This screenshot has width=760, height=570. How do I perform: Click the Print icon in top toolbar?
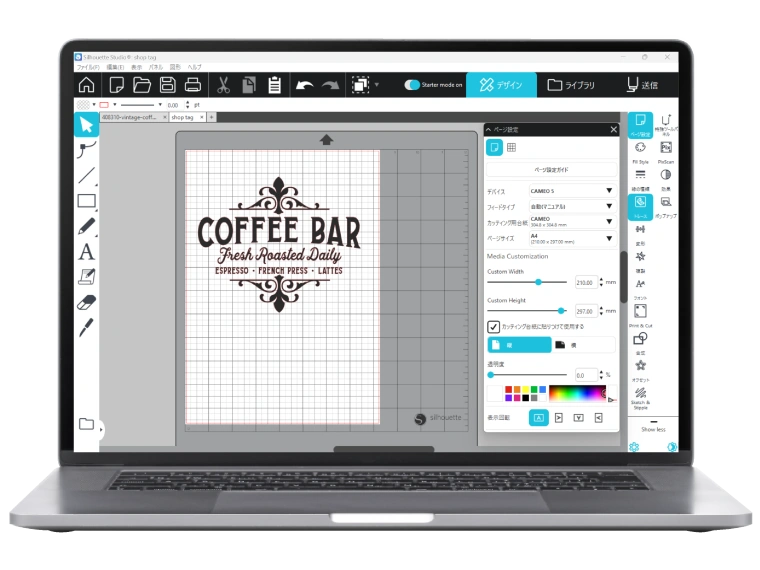coord(194,85)
